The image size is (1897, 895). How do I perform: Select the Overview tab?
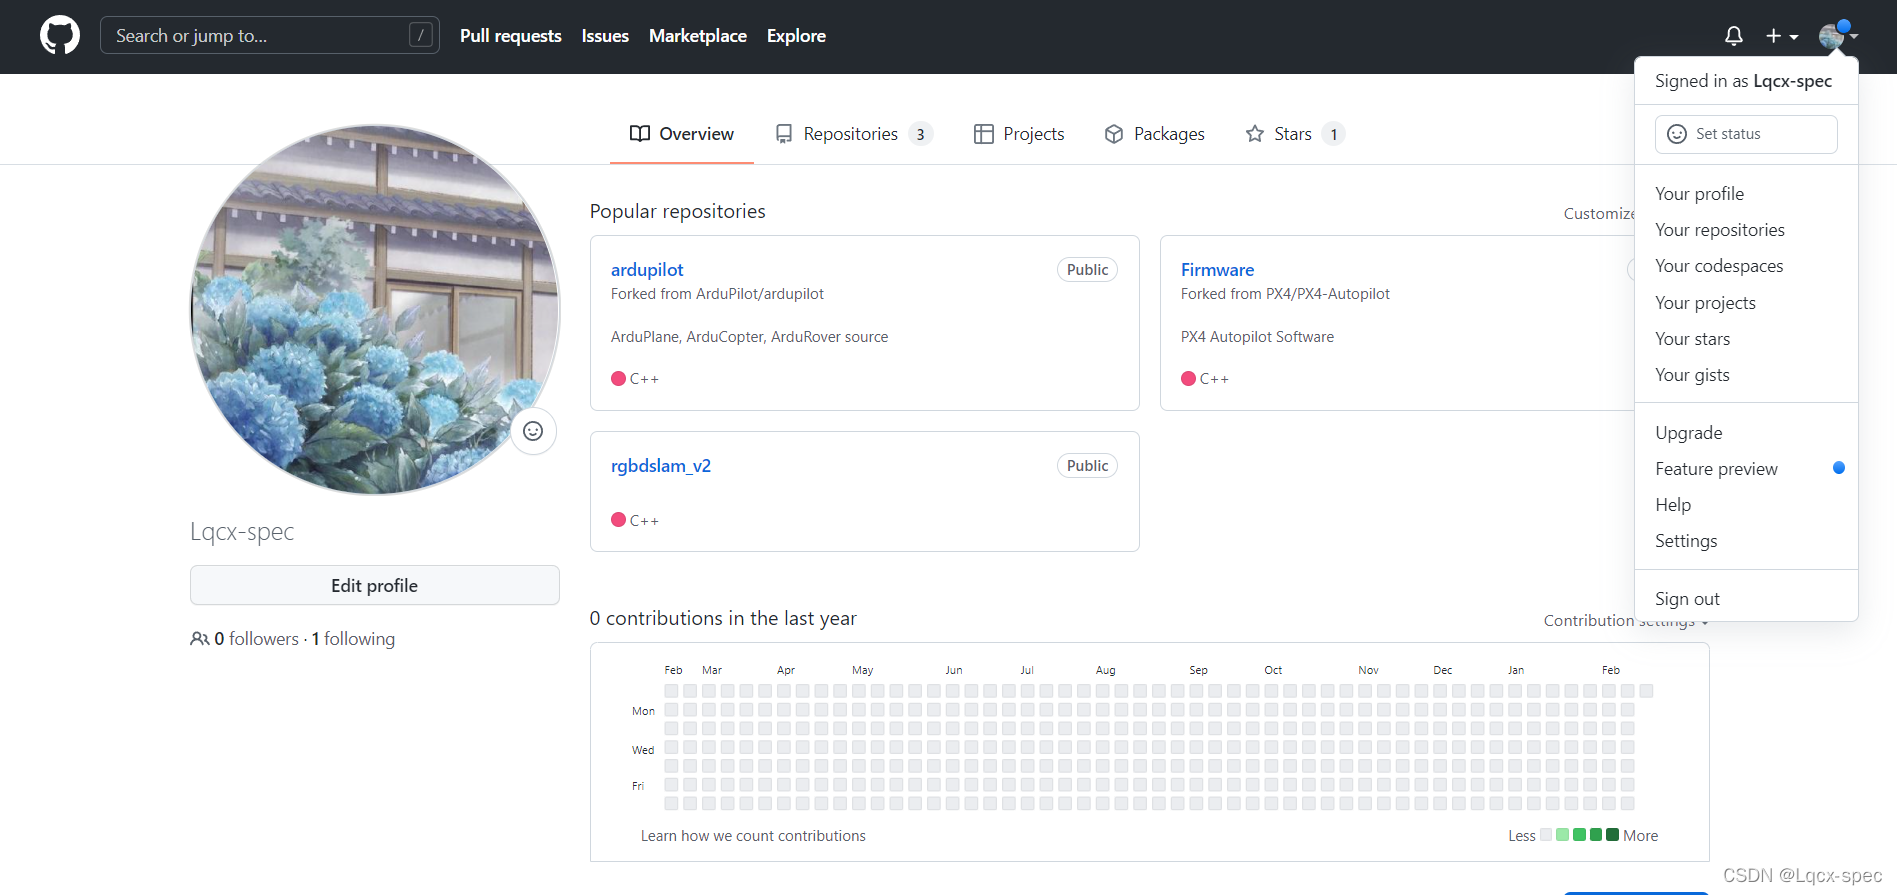pos(681,134)
